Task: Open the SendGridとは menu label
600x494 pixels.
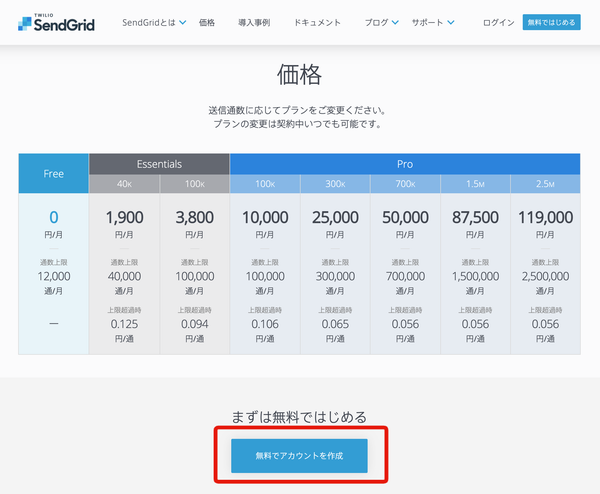Action: coord(149,23)
